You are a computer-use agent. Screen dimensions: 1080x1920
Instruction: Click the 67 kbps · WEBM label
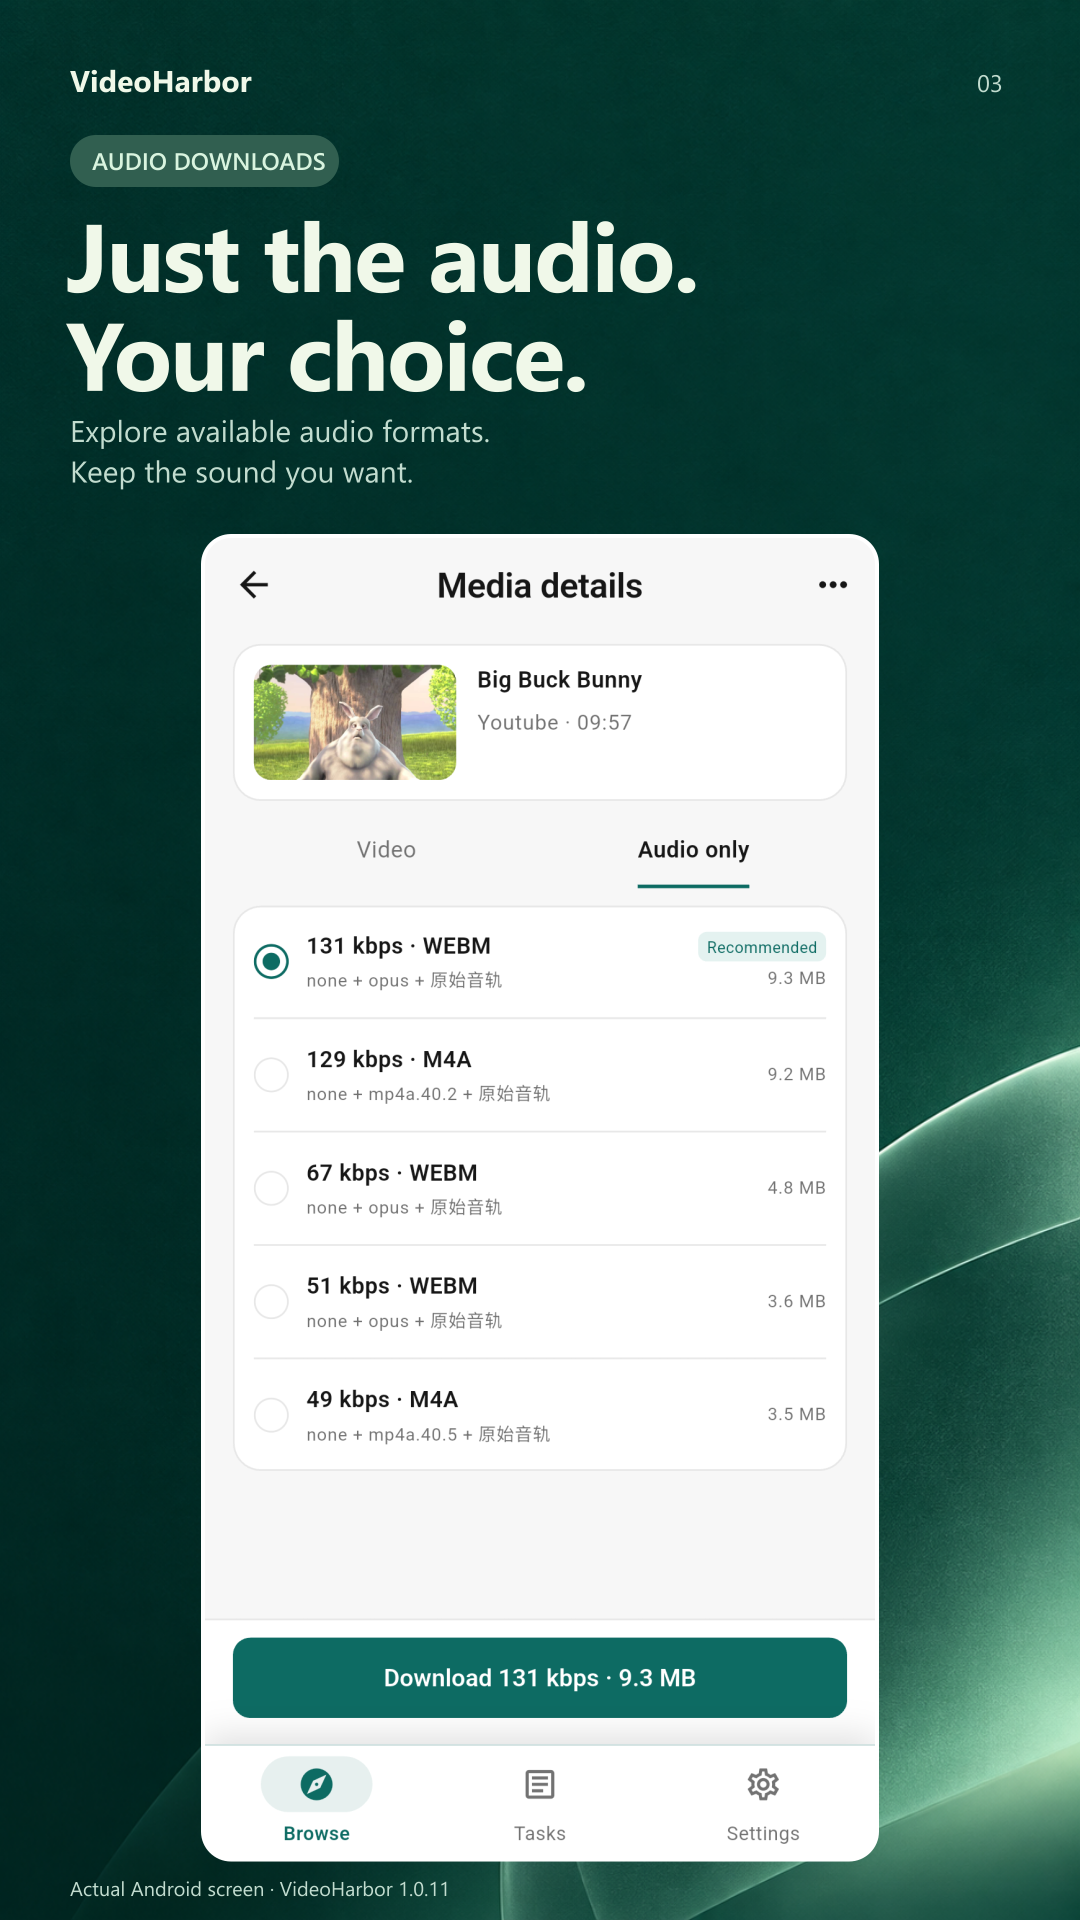[x=392, y=1173]
